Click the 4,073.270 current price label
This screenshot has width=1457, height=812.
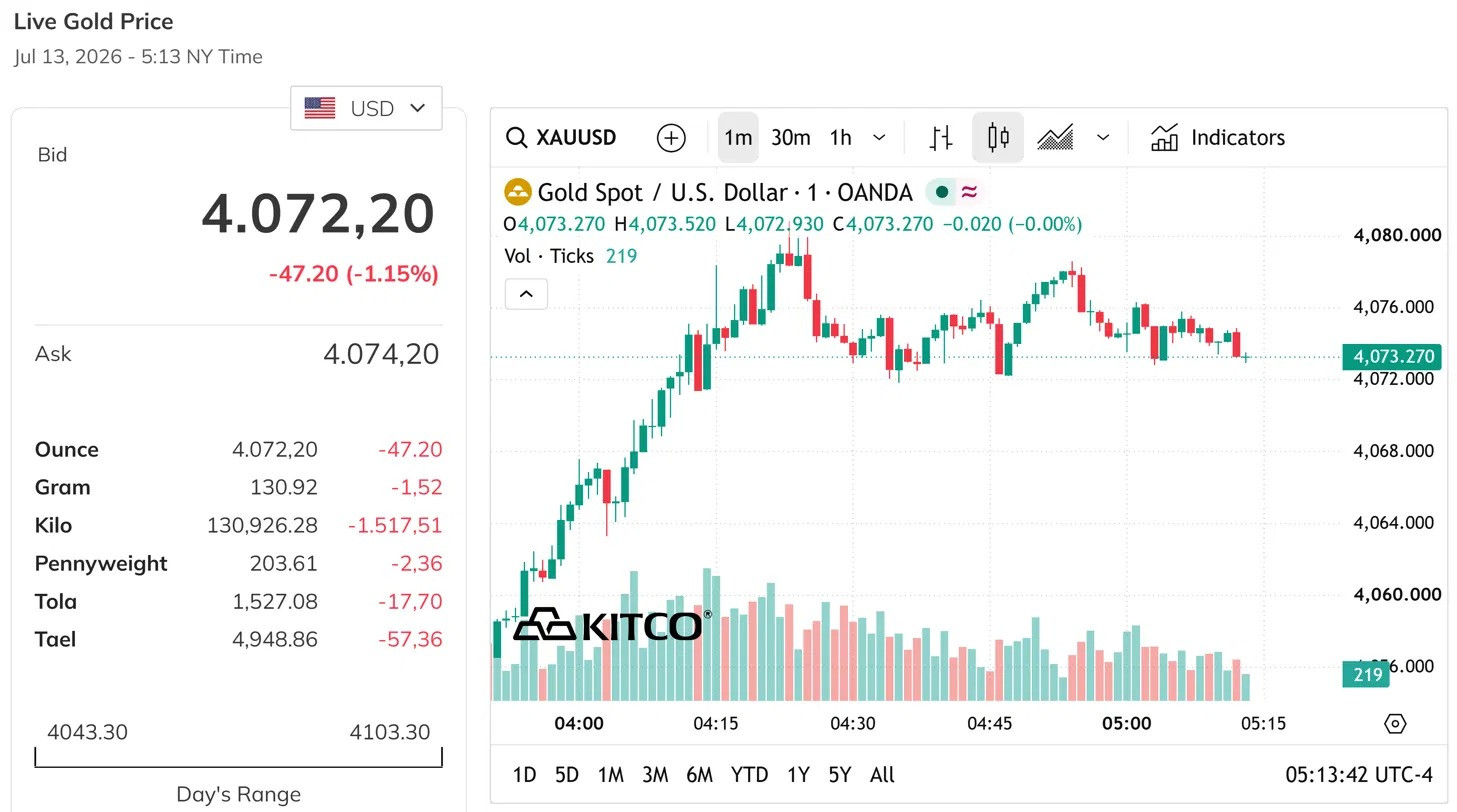tap(1391, 356)
